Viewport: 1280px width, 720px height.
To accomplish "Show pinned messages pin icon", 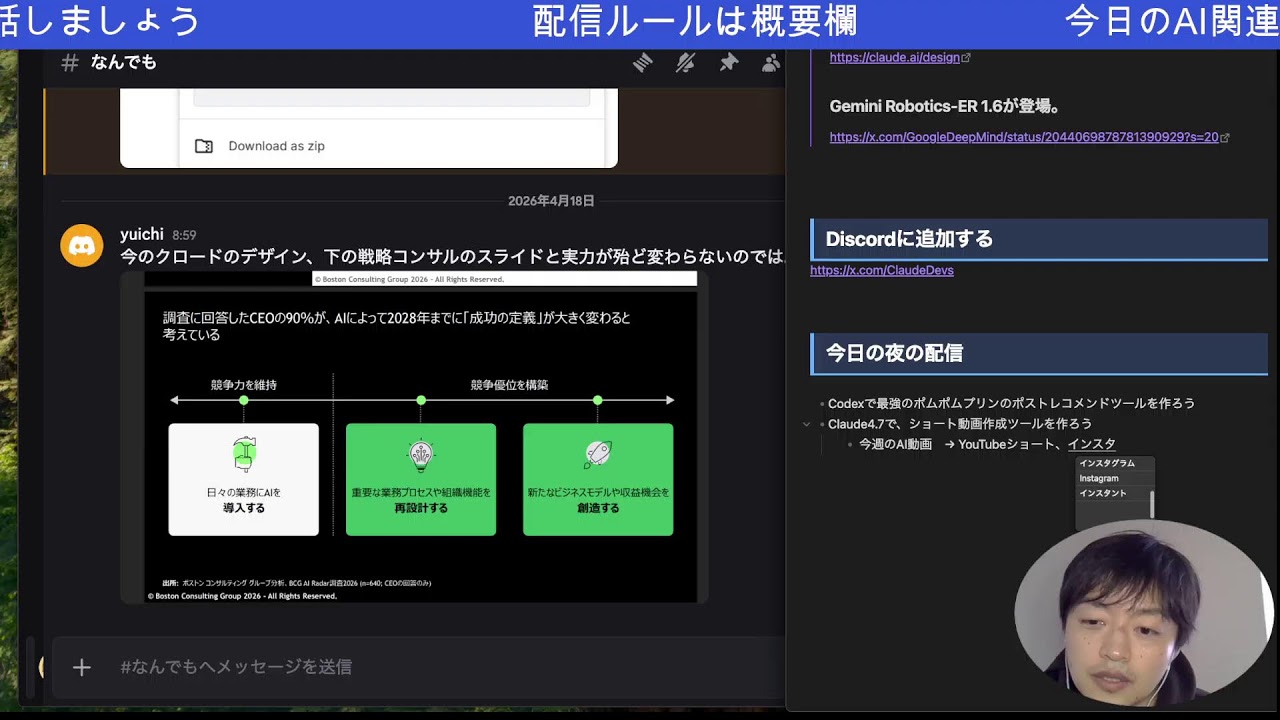I will [x=729, y=63].
